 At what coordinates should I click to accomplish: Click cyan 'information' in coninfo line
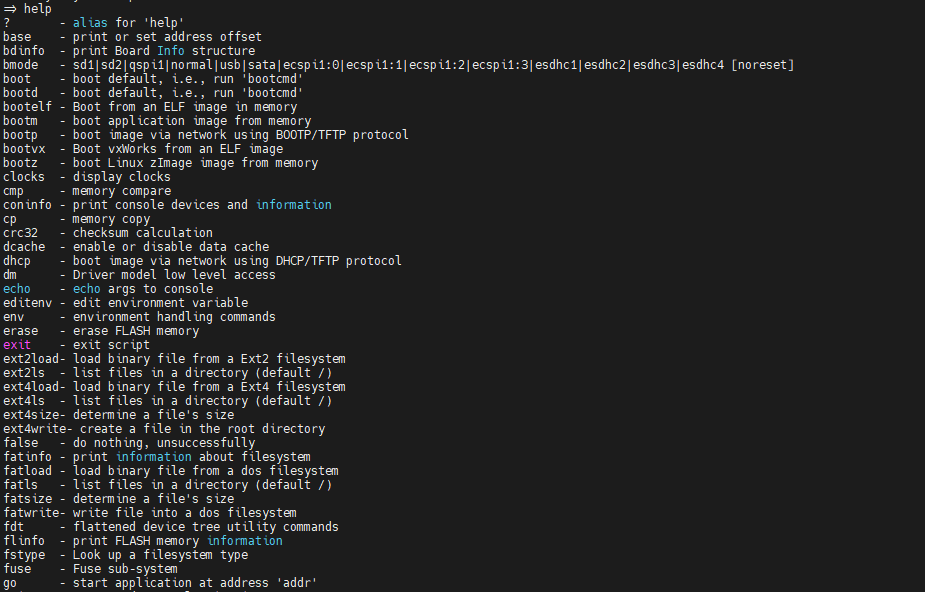coord(294,205)
